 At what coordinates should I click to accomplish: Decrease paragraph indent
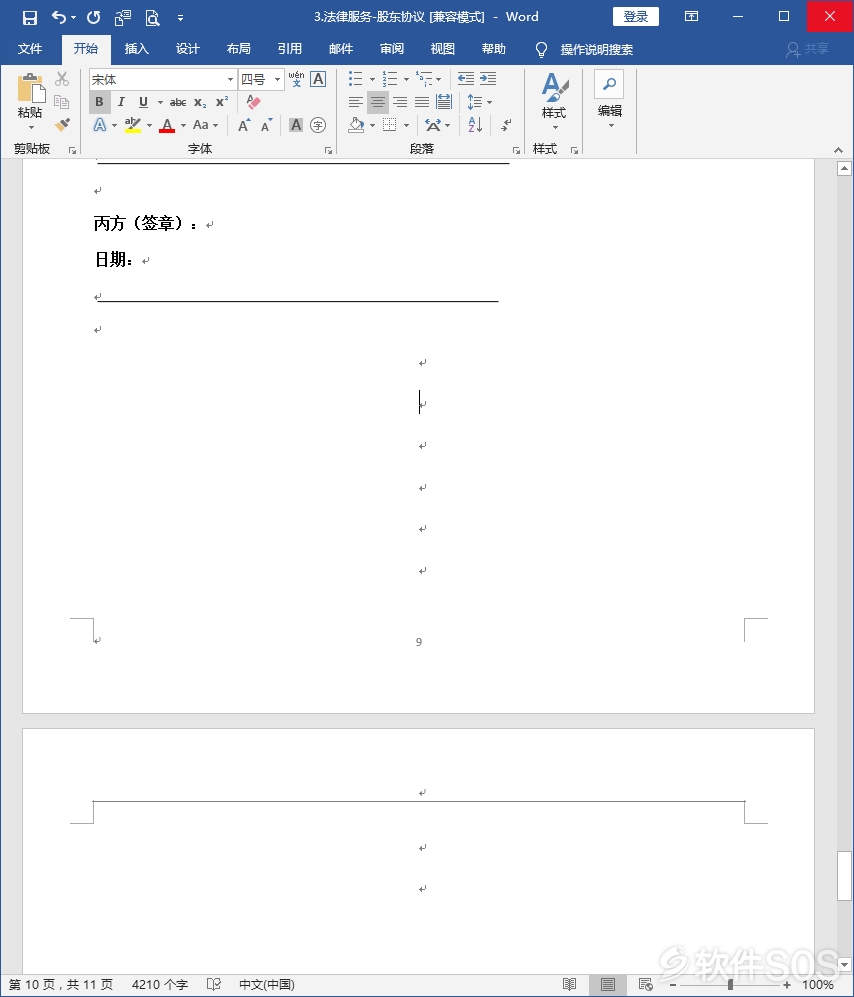[x=466, y=79]
